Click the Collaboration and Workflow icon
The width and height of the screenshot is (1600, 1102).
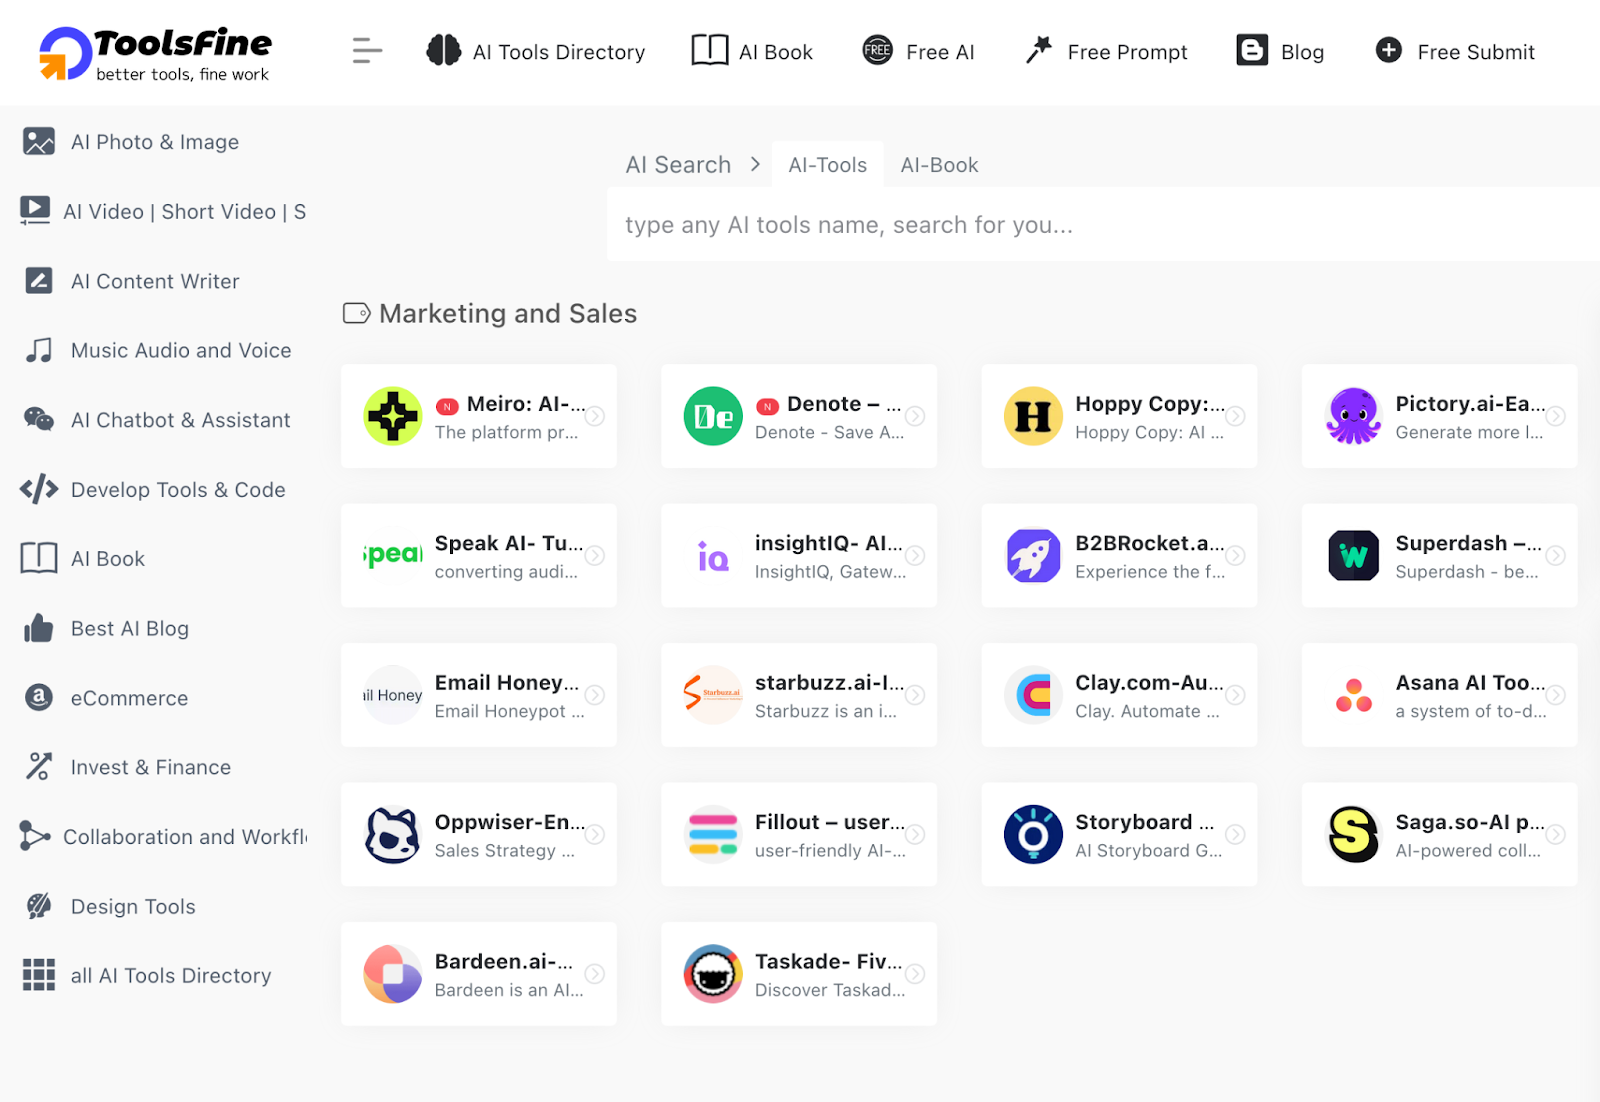[x=34, y=836]
